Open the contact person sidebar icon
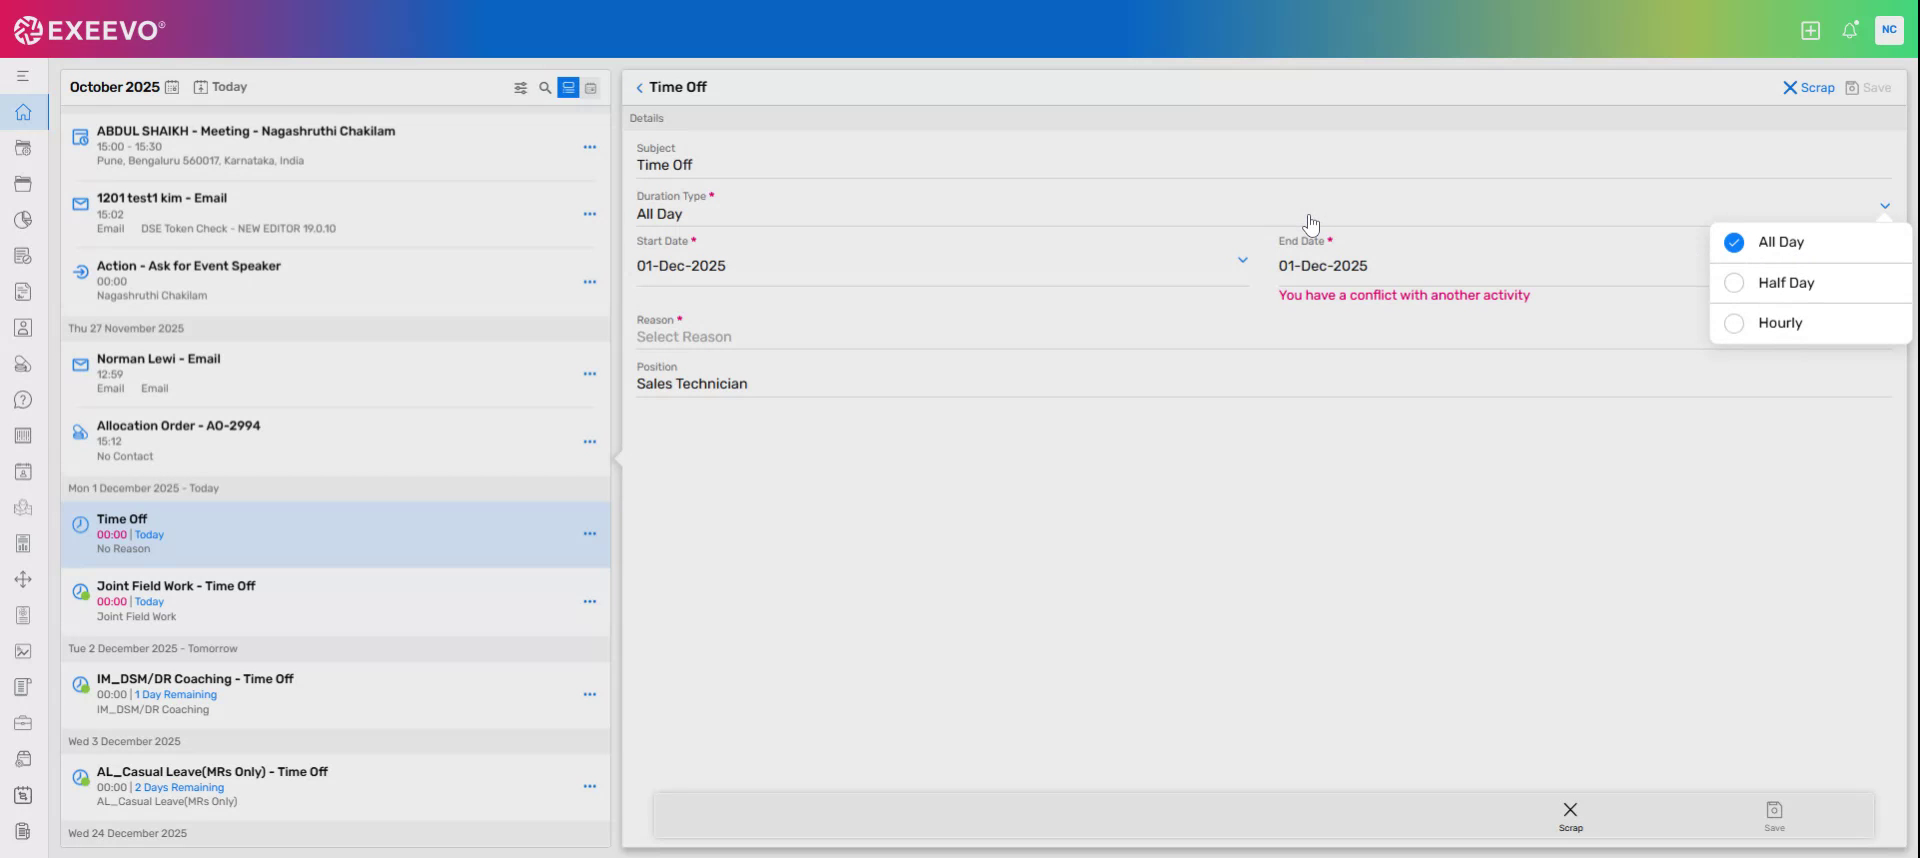 point(23,328)
